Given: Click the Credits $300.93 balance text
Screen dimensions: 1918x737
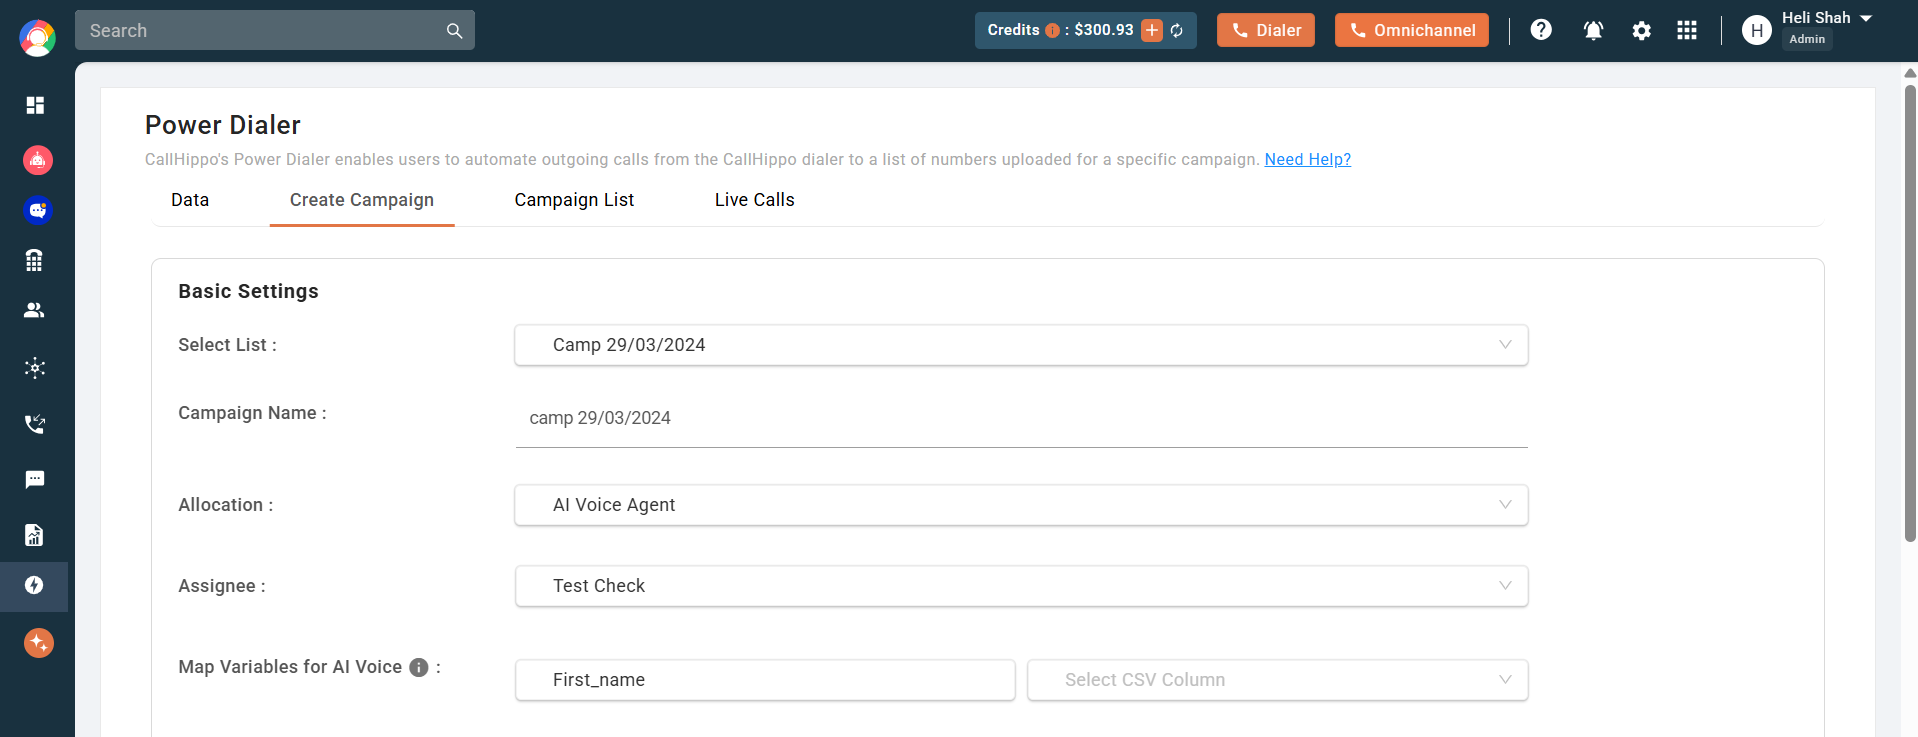Looking at the screenshot, I should pos(1060,30).
